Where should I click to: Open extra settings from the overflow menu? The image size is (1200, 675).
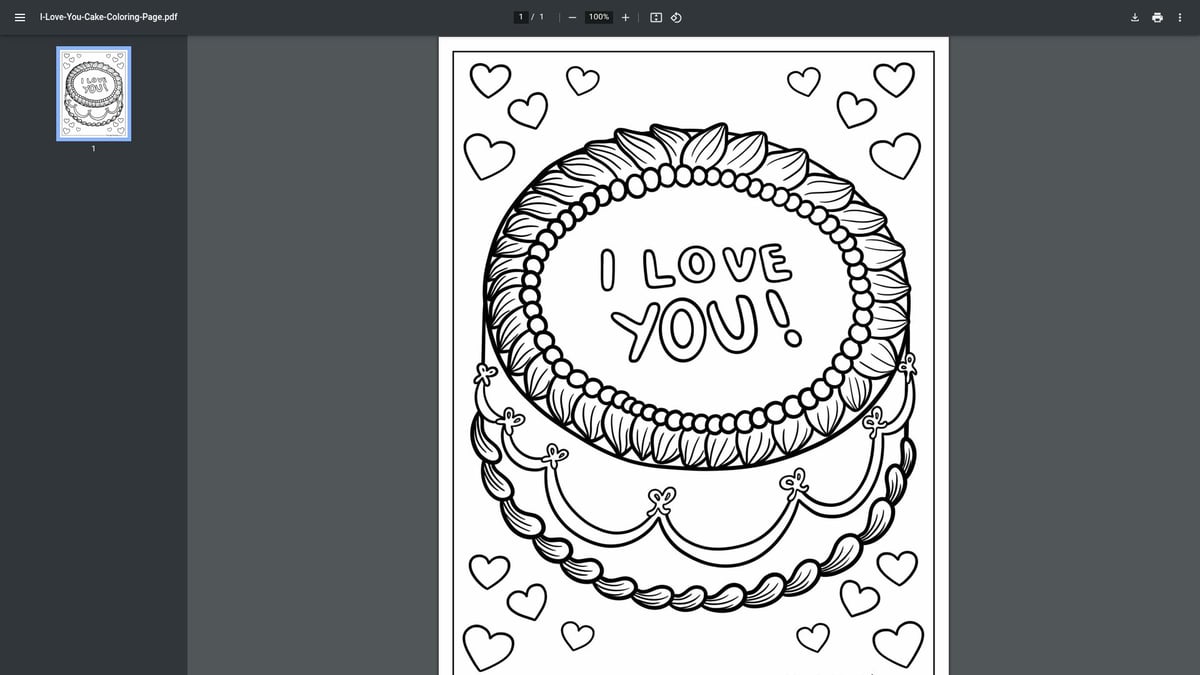(1181, 17)
